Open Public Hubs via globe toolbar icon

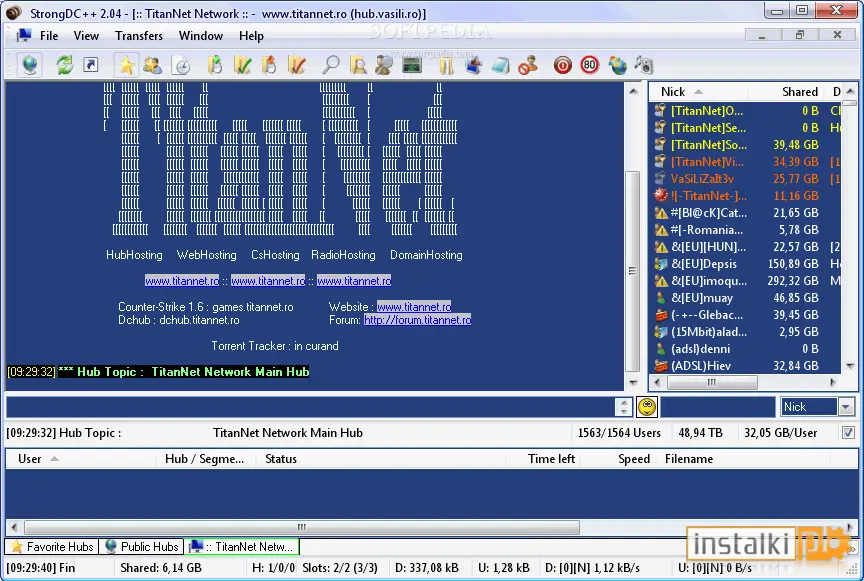coord(30,65)
